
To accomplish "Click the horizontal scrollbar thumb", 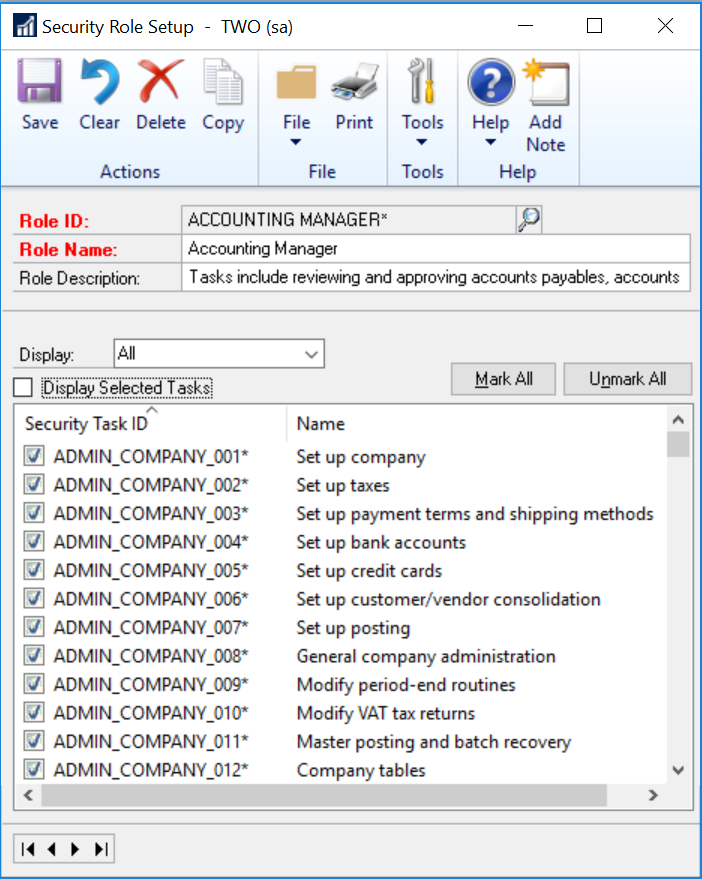I will coord(324,795).
